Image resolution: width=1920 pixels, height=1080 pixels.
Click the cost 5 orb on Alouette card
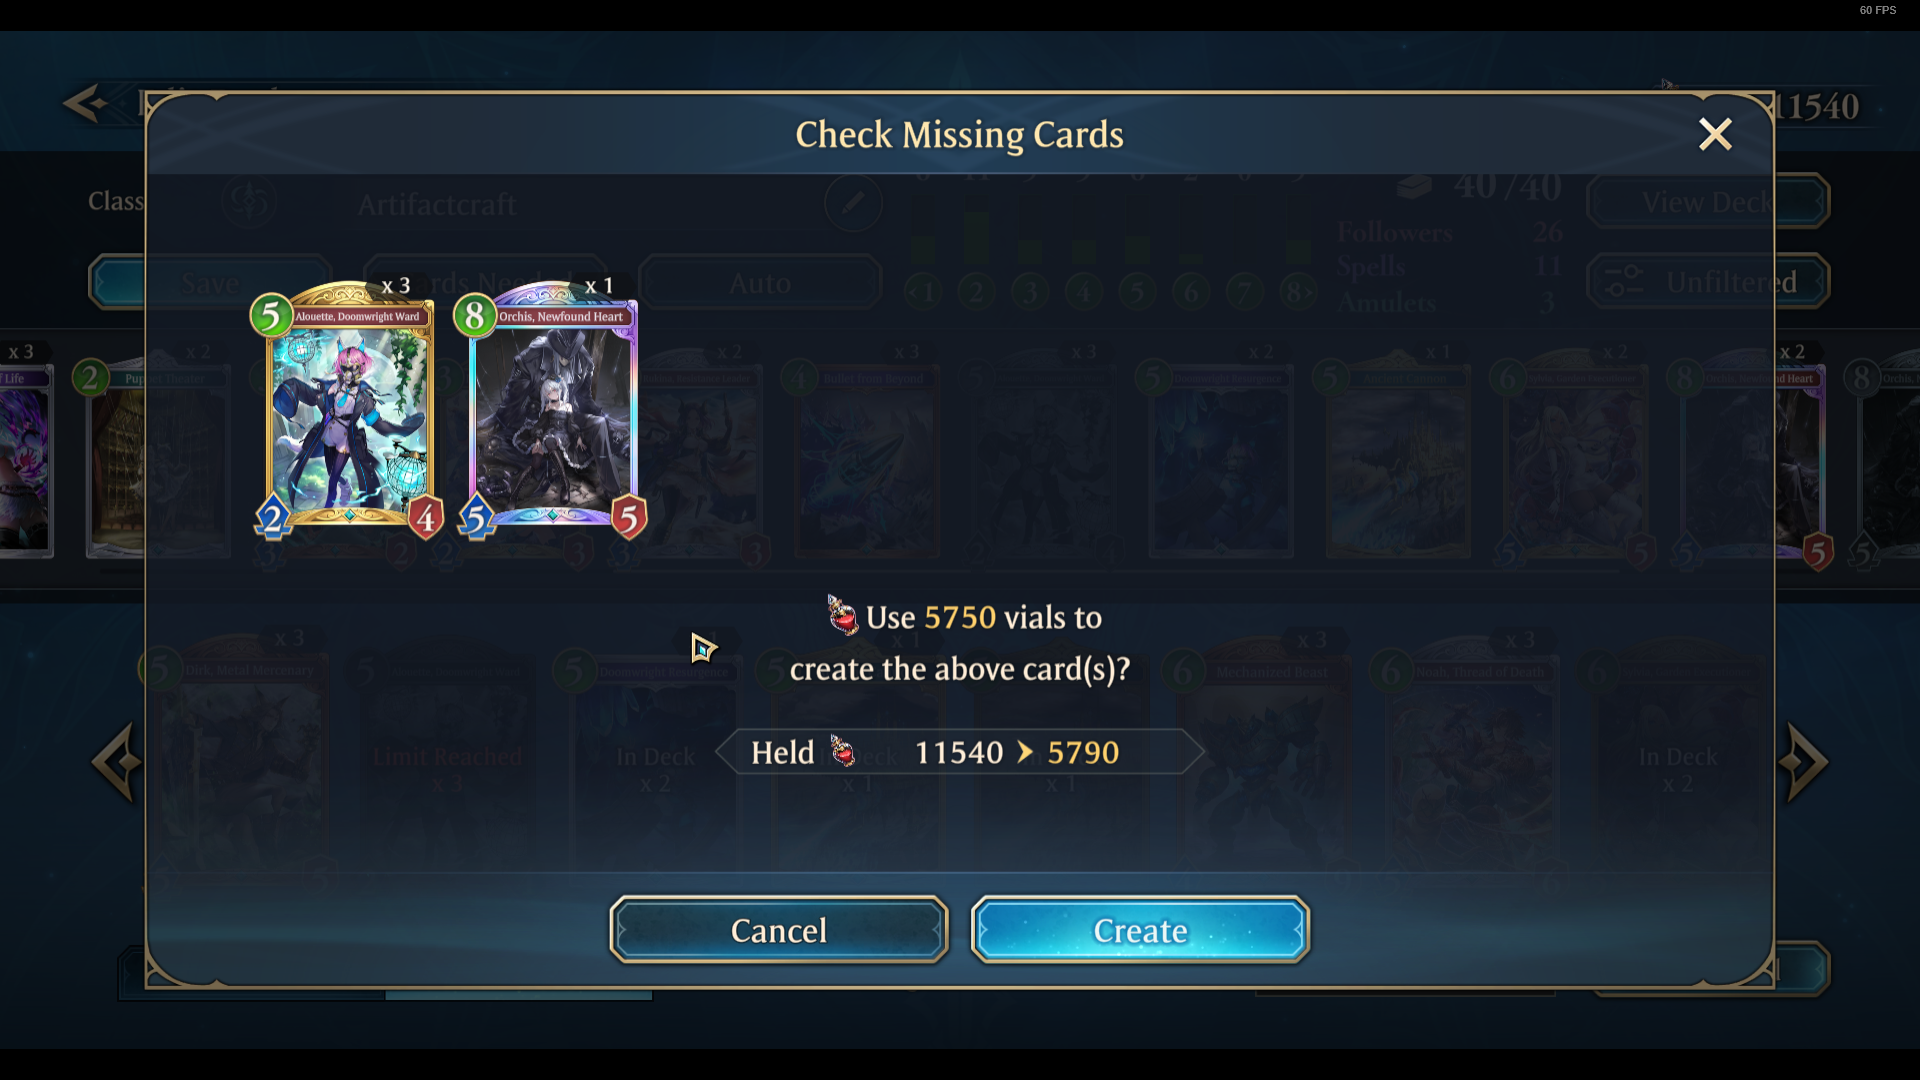tap(271, 316)
